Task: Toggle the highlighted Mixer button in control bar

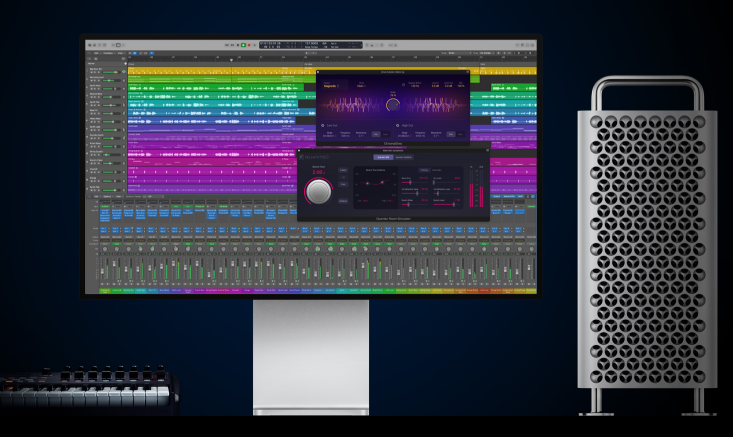Action: [118, 45]
